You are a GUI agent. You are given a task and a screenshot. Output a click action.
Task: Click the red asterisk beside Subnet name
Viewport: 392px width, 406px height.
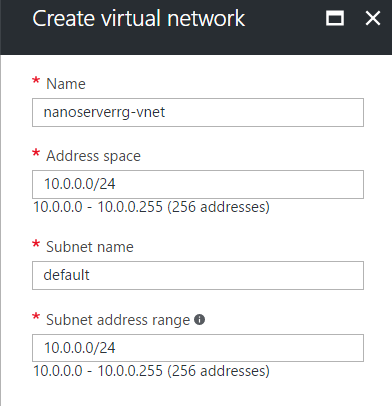[x=36, y=244]
